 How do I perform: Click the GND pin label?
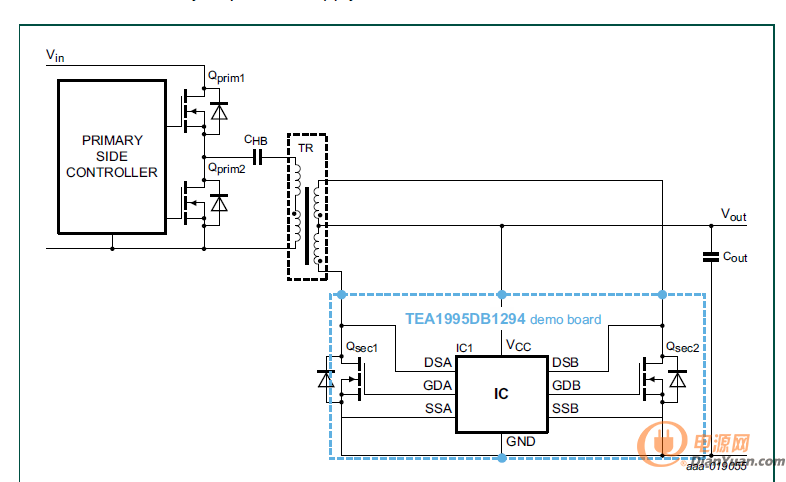tap(520, 441)
